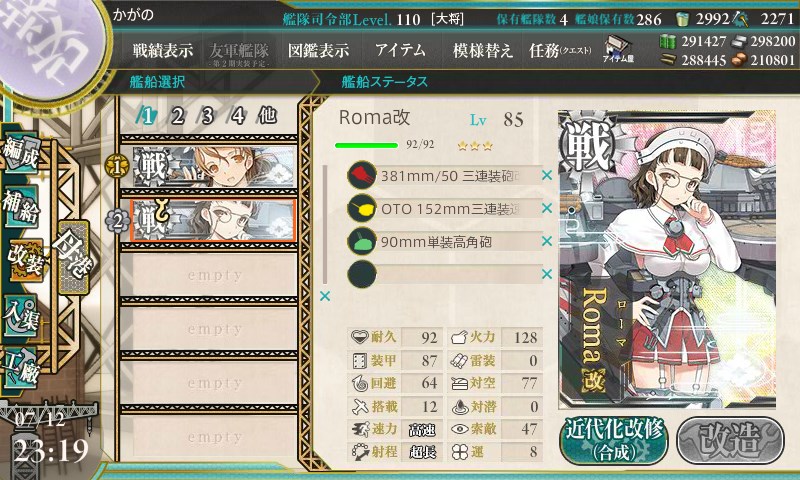Select the empty fourth equipment slot

point(445,274)
